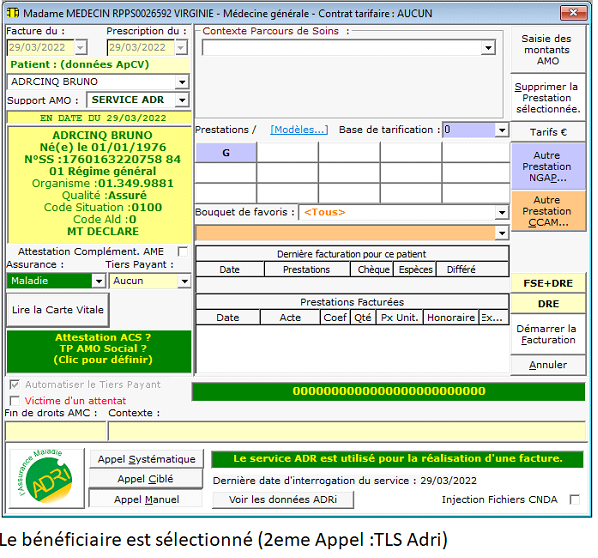The height and width of the screenshot is (558, 598).
Task: Click Espèces column in Dernière facturation
Action: point(415,269)
